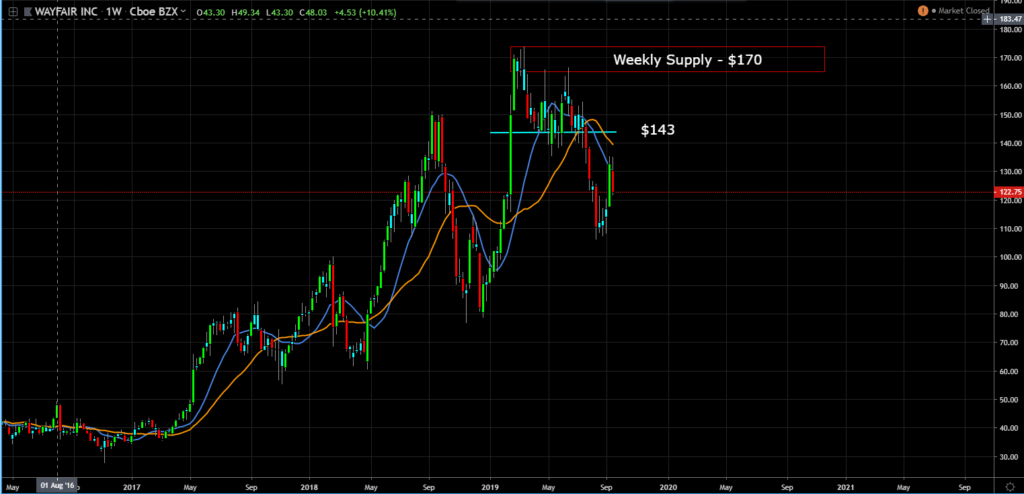Click the 2019 label on time axis
Image resolution: width=1024 pixels, height=494 pixels.
tap(490, 487)
